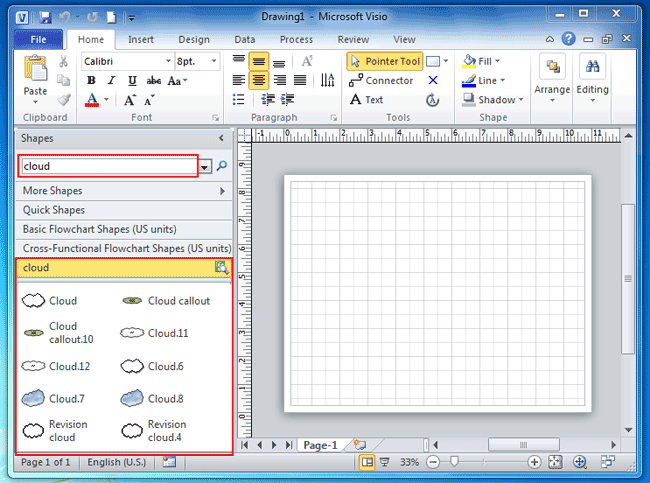The image size is (650, 483).
Task: Switch to the Insert tab
Action: point(141,39)
